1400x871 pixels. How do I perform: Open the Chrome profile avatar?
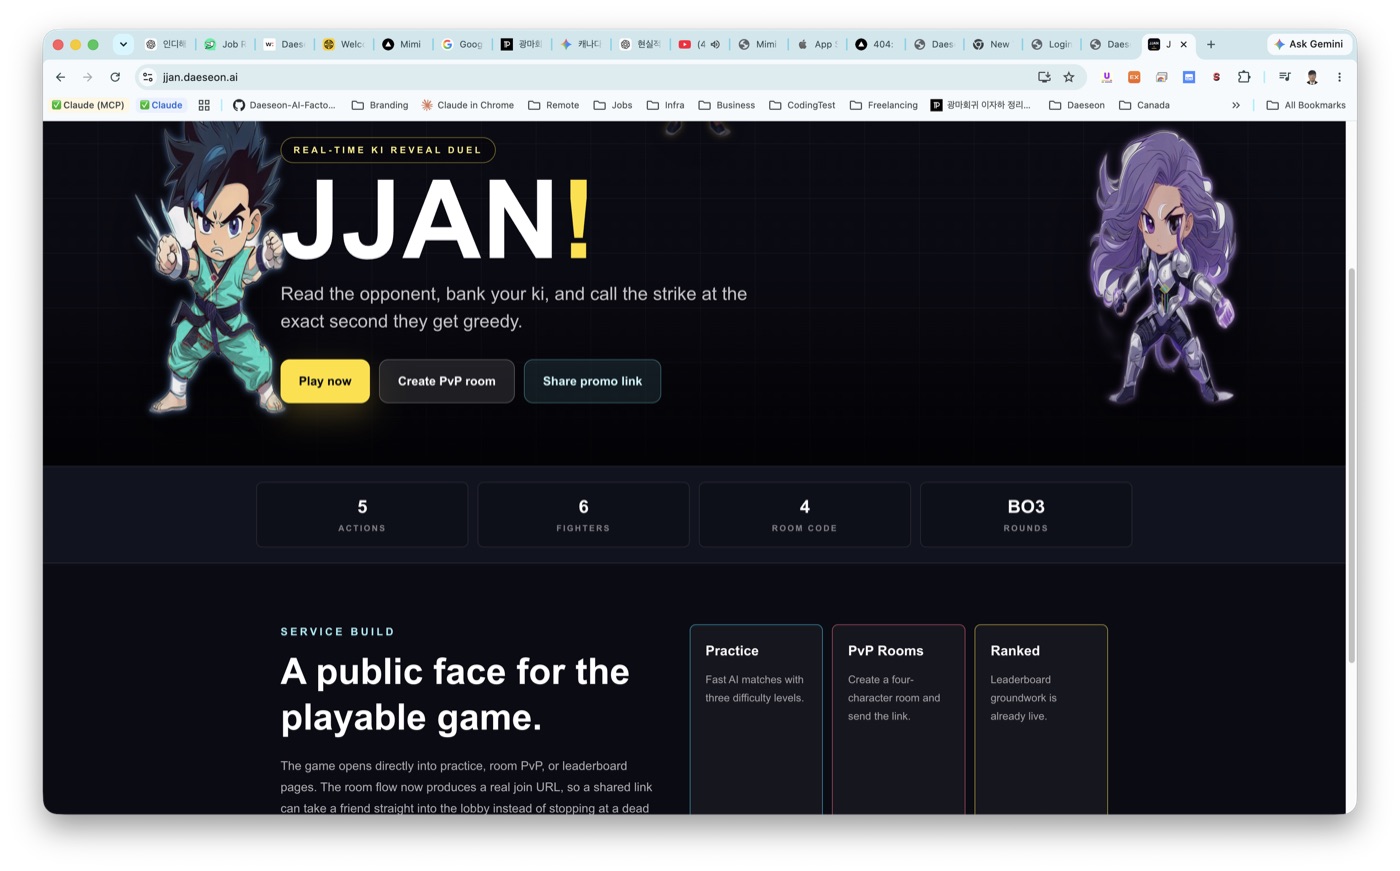coord(1312,77)
